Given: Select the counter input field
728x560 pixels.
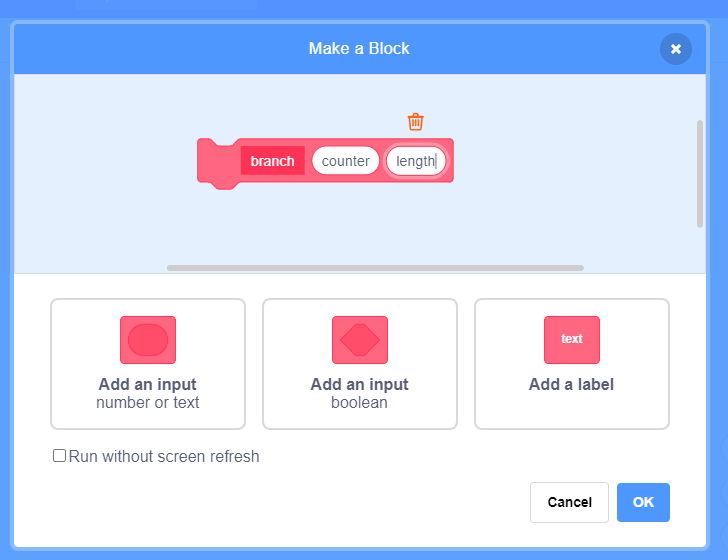Looking at the screenshot, I should 345,161.
